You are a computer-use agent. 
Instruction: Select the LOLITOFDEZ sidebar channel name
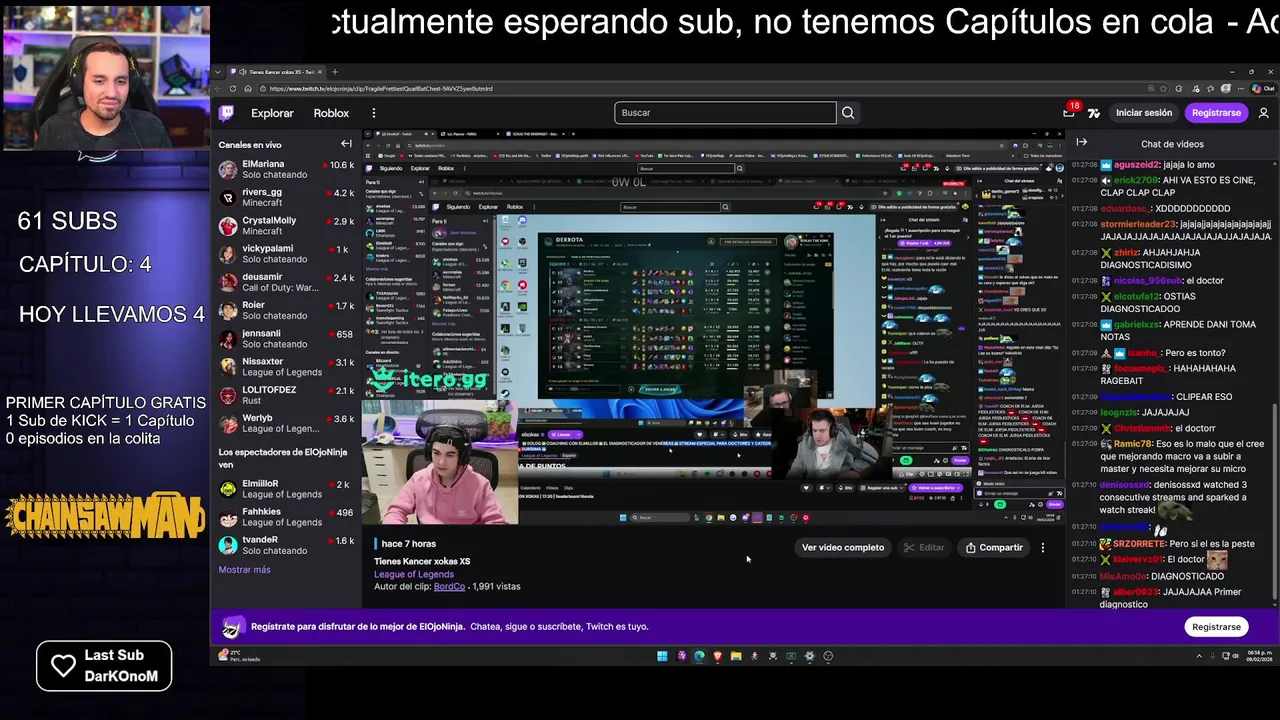coord(269,390)
